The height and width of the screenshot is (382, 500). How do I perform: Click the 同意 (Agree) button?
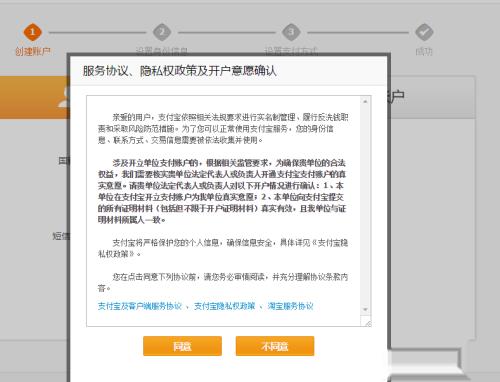coord(182,346)
